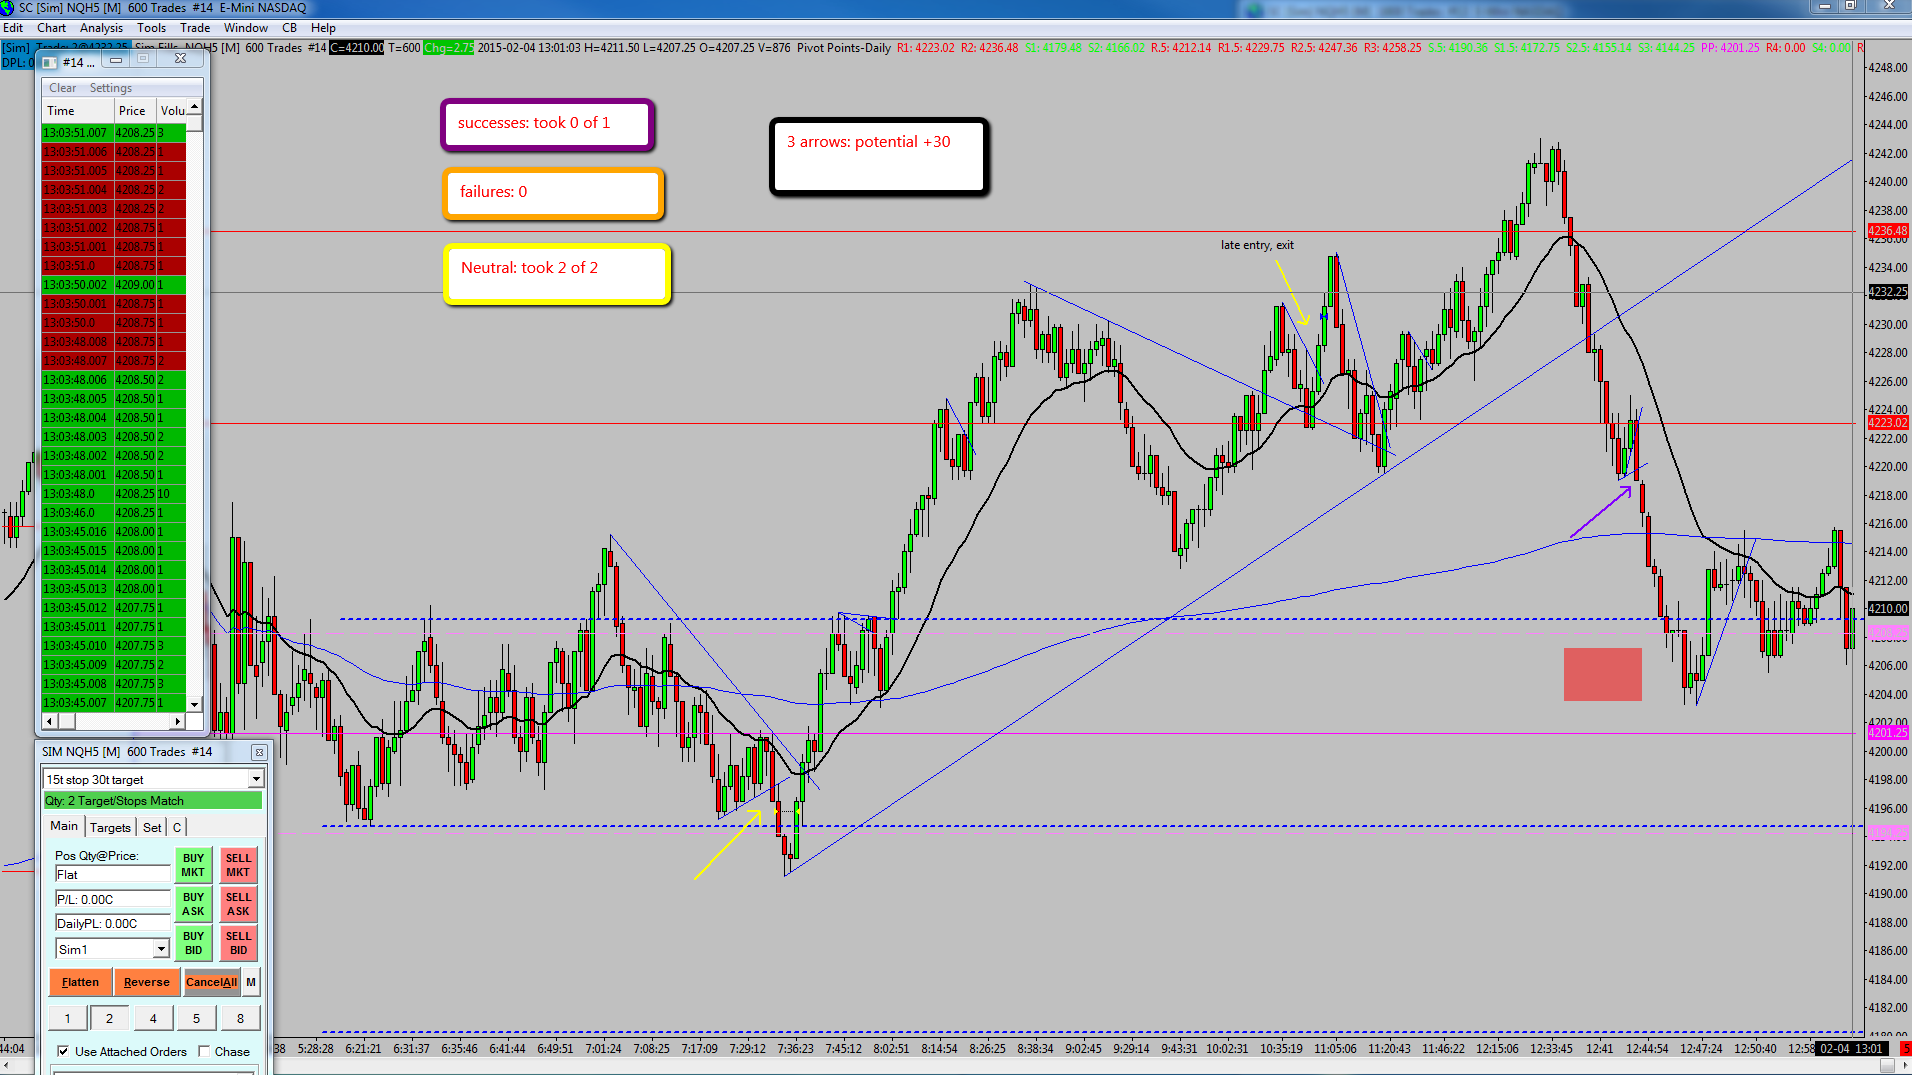Open the Tools menu

click(152, 28)
